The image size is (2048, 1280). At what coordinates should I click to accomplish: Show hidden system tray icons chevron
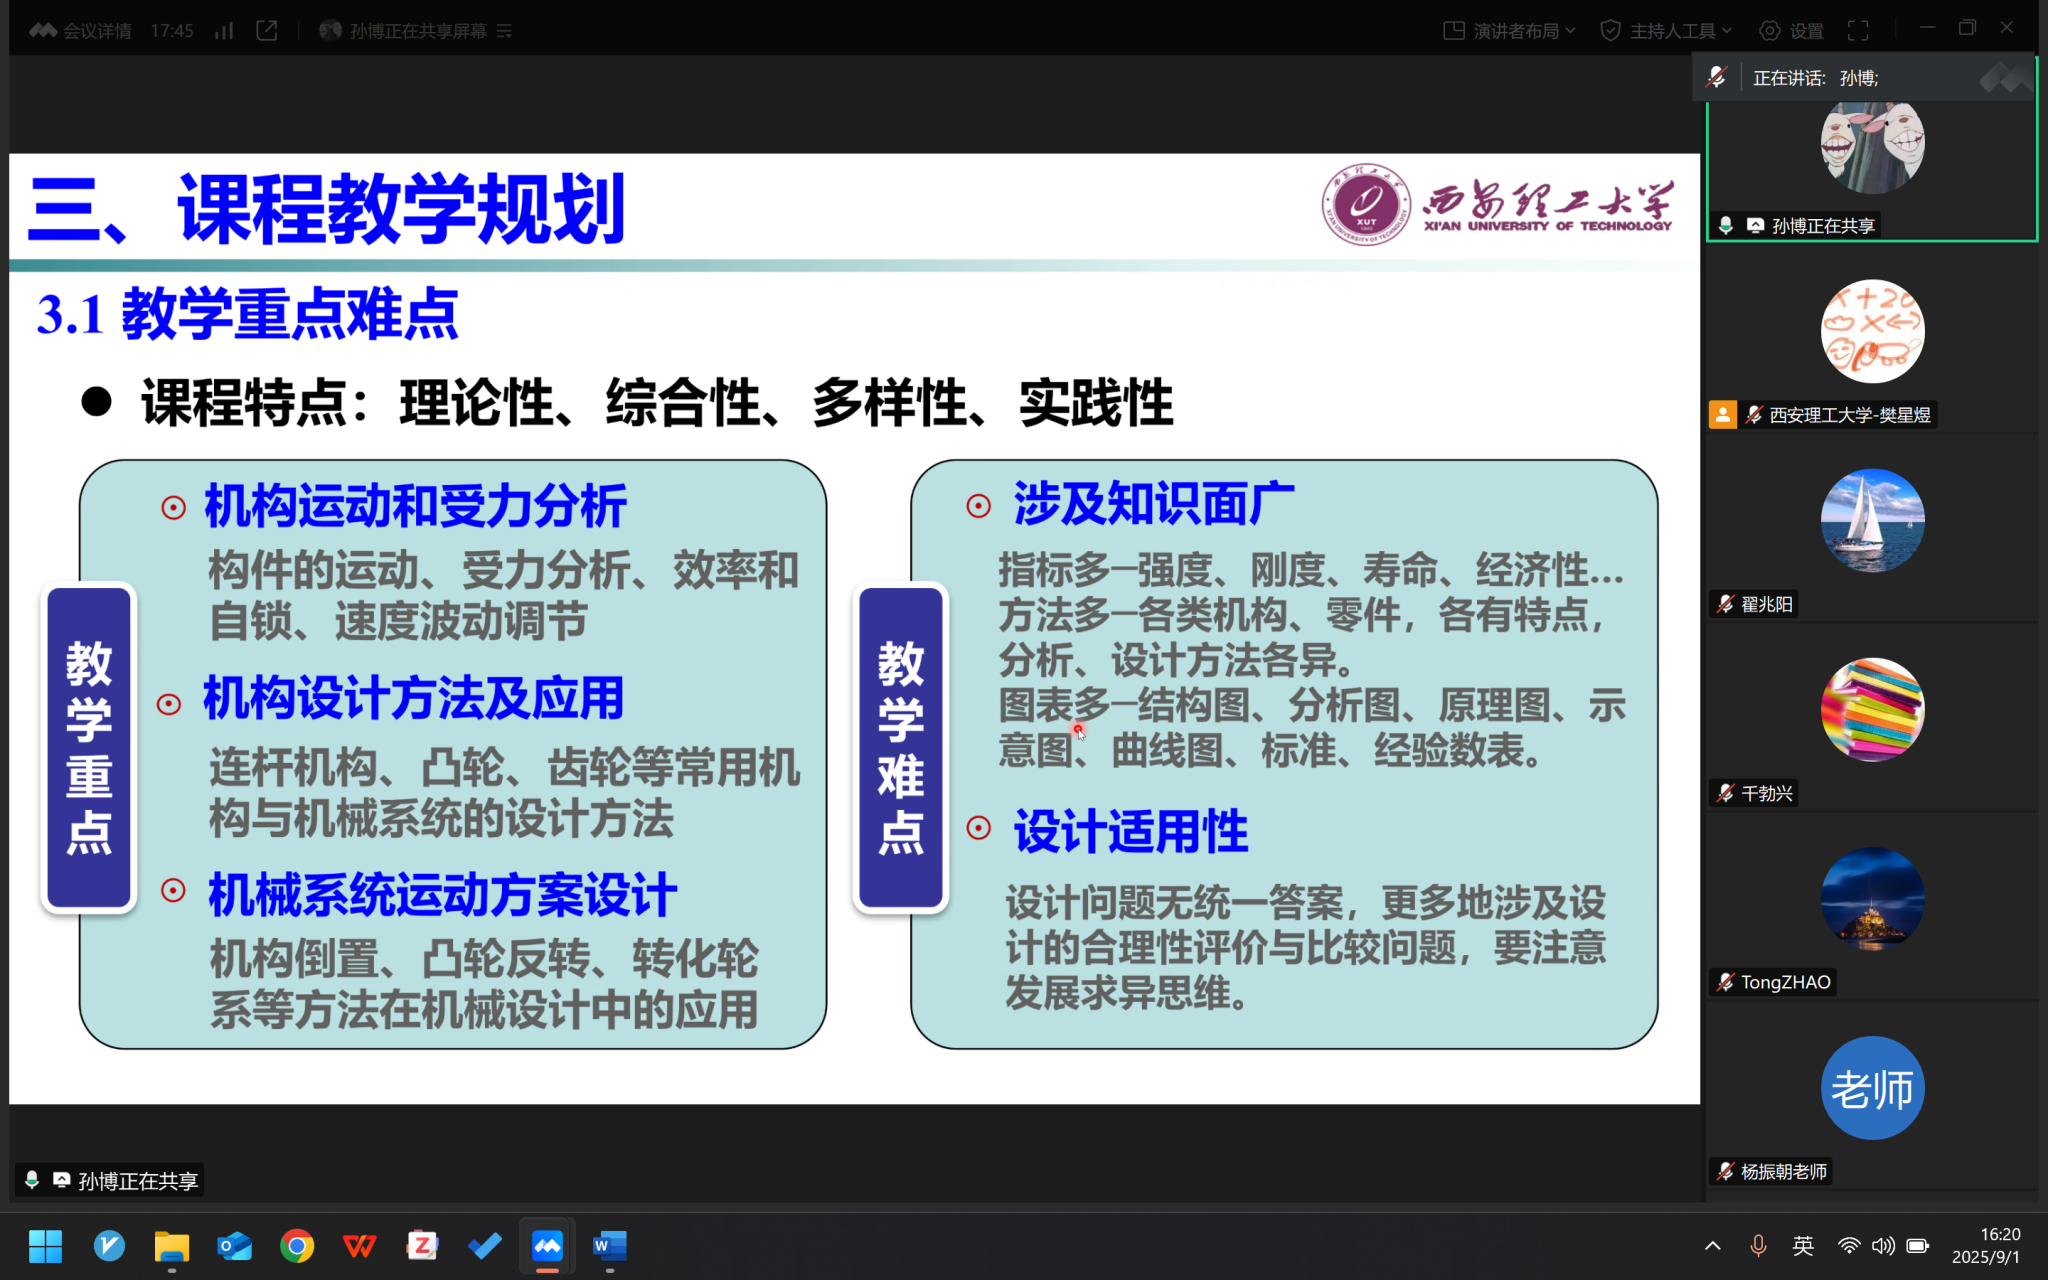pyautogui.click(x=1712, y=1246)
